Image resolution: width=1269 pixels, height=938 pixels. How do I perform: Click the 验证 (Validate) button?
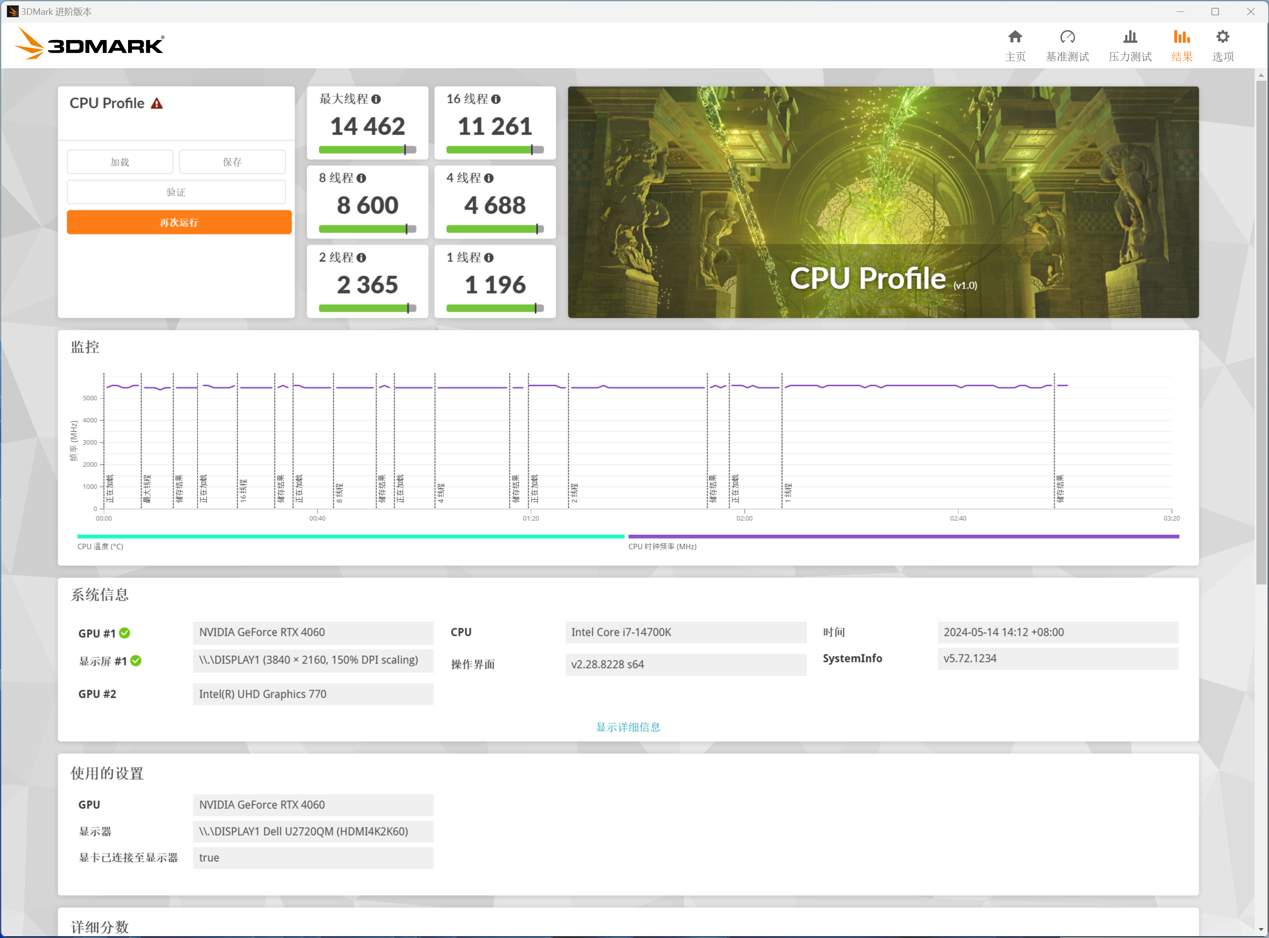pos(176,192)
